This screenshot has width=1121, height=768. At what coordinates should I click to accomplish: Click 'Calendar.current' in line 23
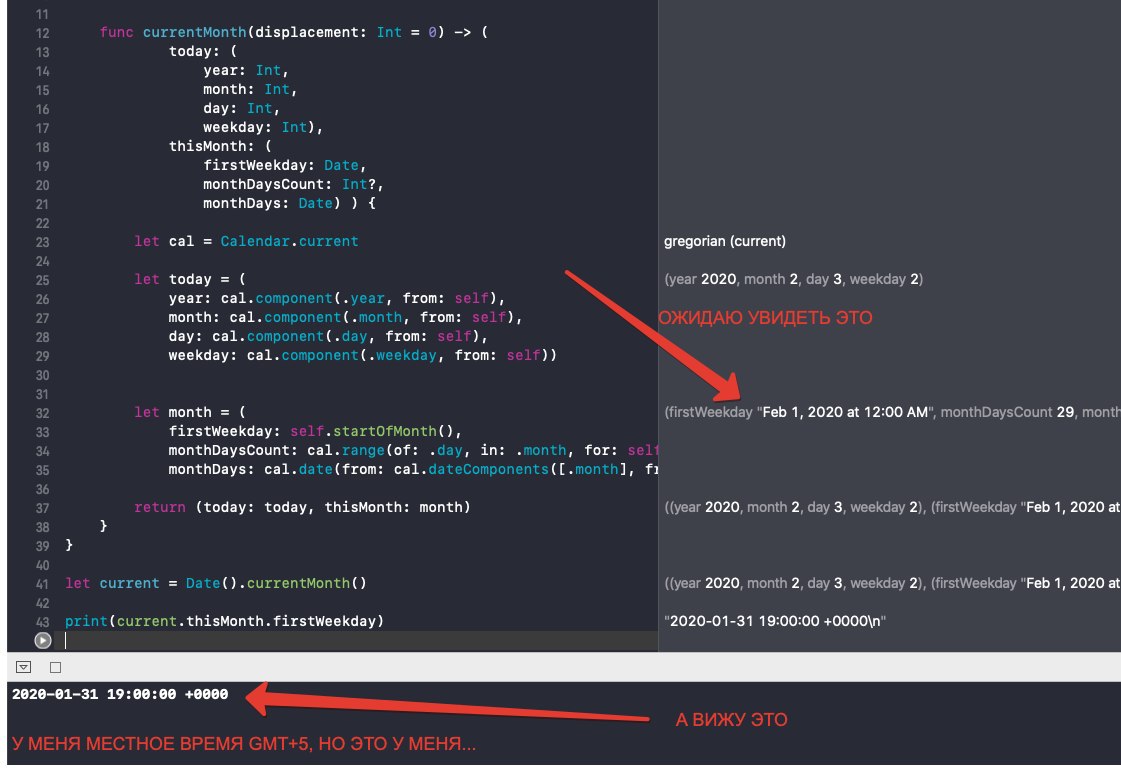289,241
